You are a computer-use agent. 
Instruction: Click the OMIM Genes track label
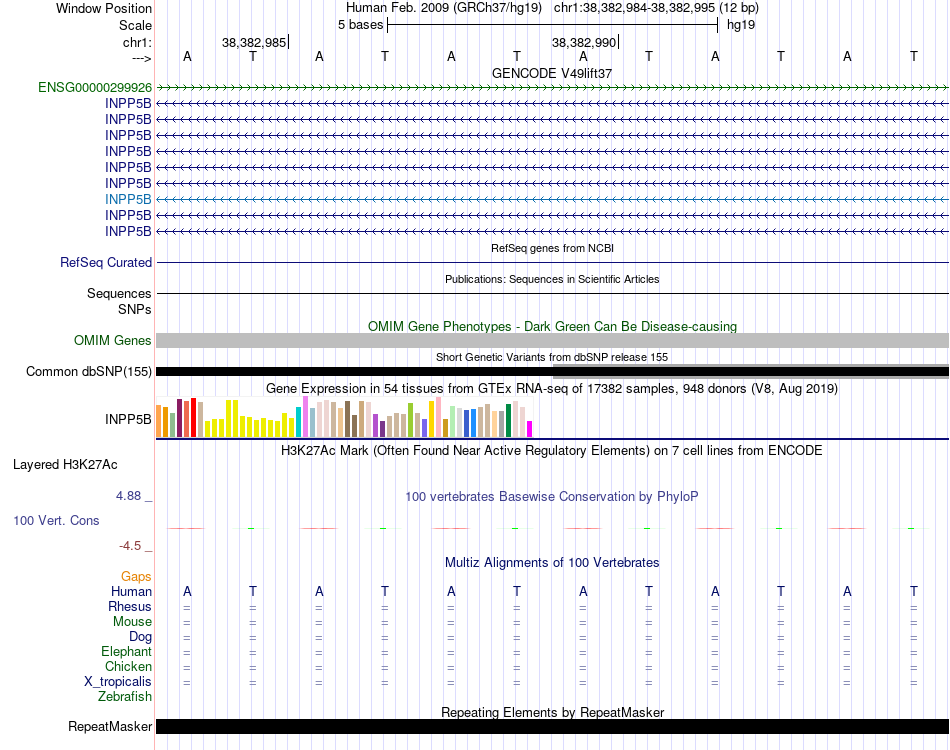112,340
